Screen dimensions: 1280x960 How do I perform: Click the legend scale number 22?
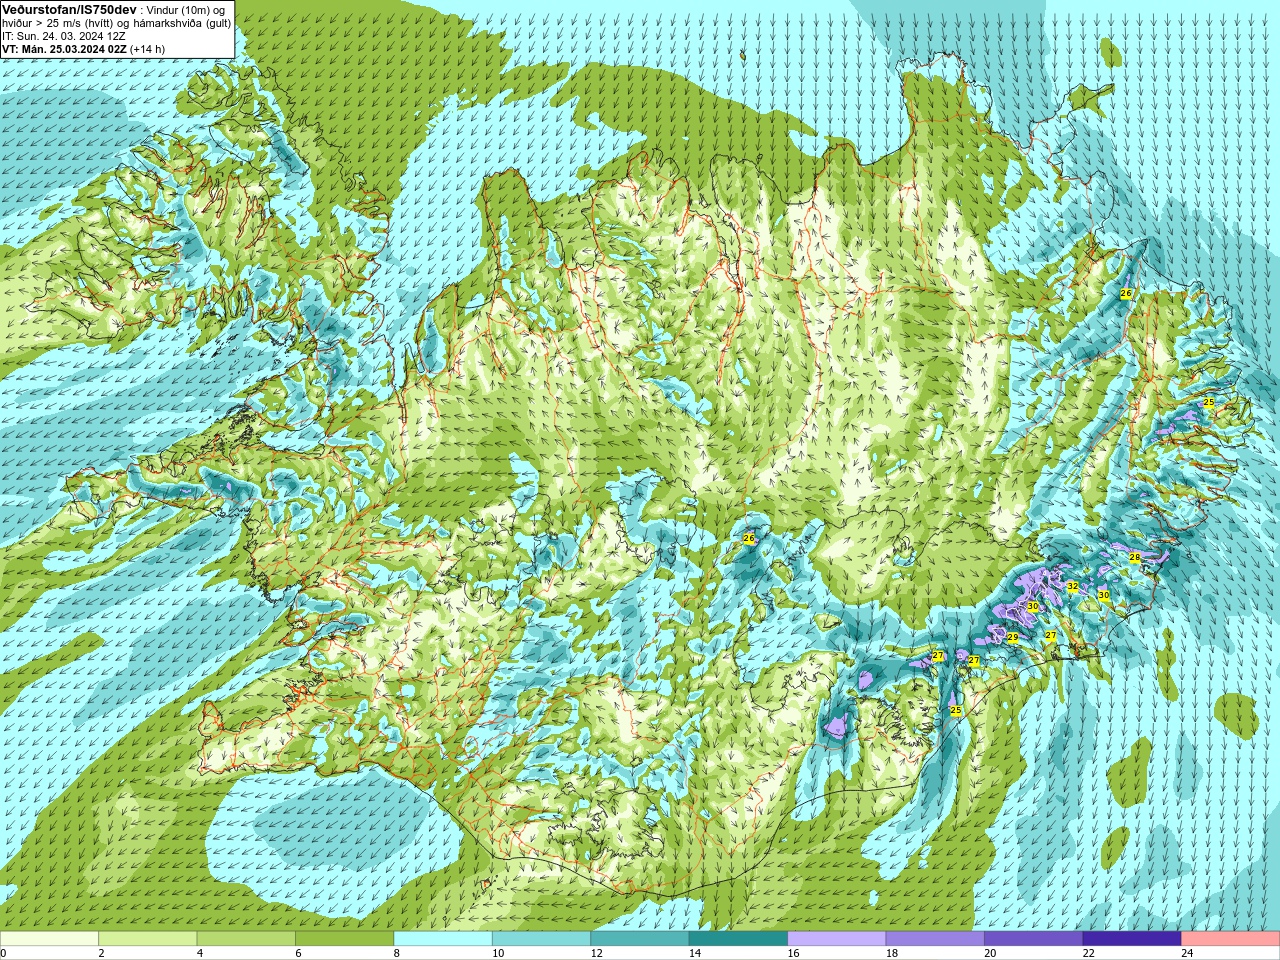pyautogui.click(x=1089, y=953)
